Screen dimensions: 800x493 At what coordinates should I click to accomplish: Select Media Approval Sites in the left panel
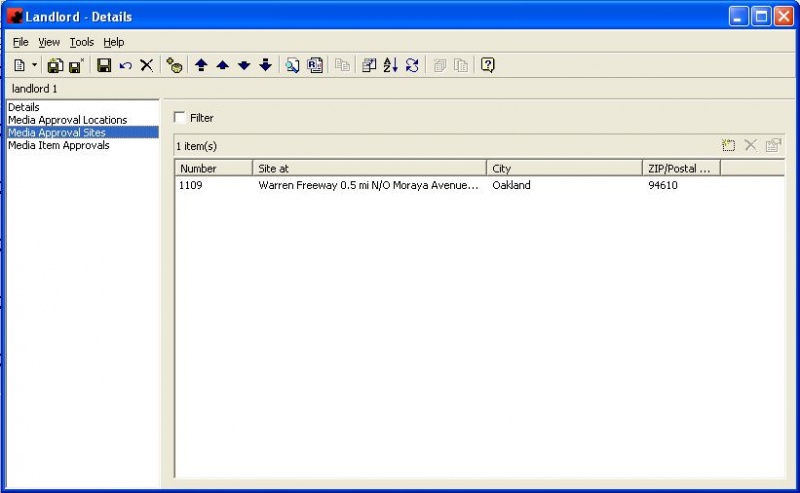[x=83, y=133]
